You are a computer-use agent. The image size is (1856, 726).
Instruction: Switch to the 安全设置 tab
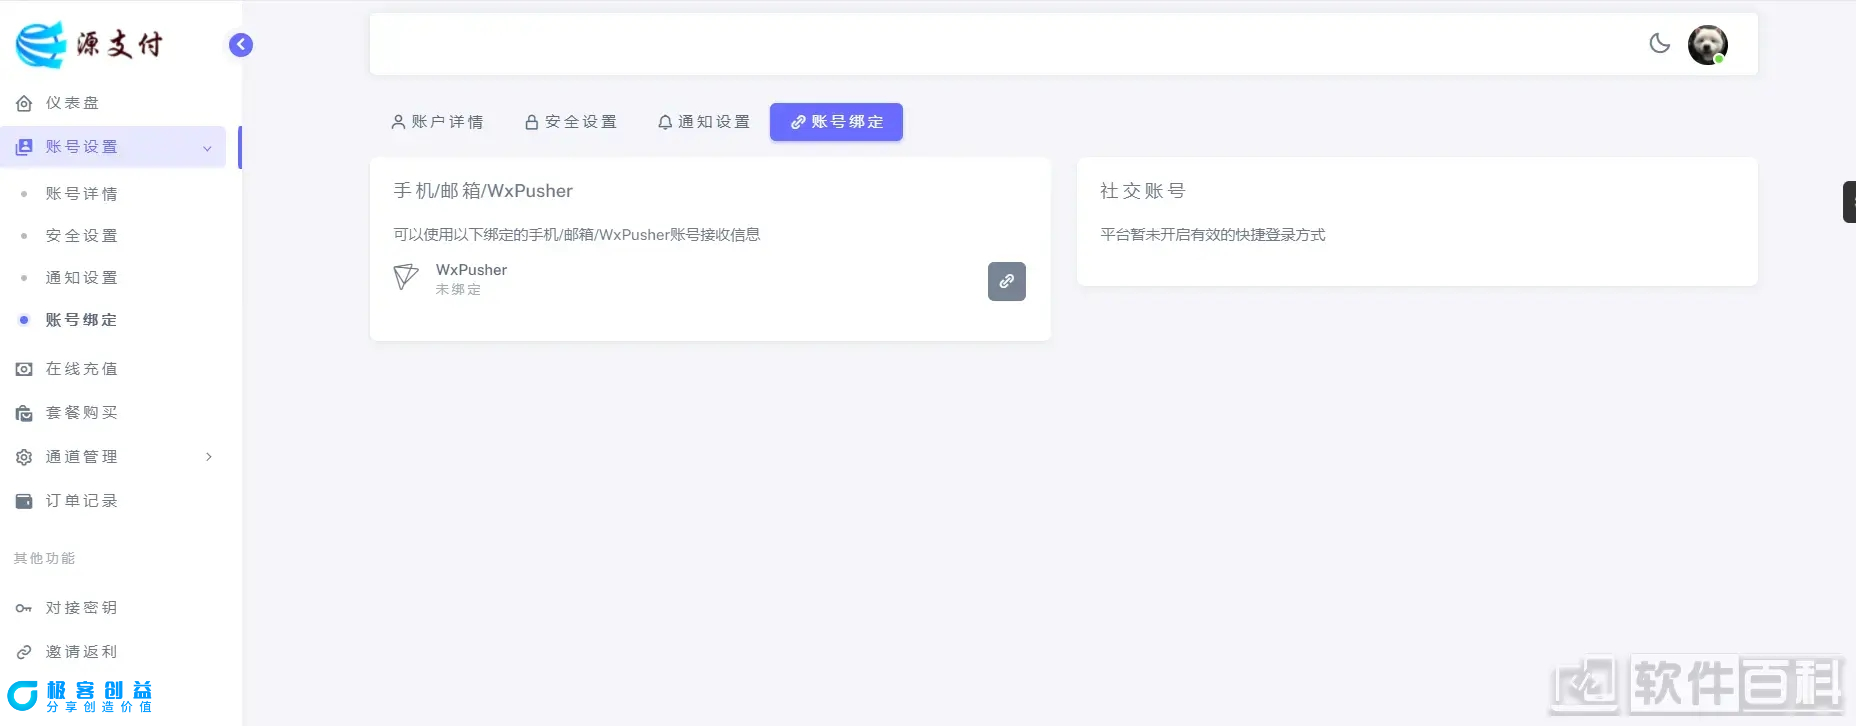click(x=571, y=122)
